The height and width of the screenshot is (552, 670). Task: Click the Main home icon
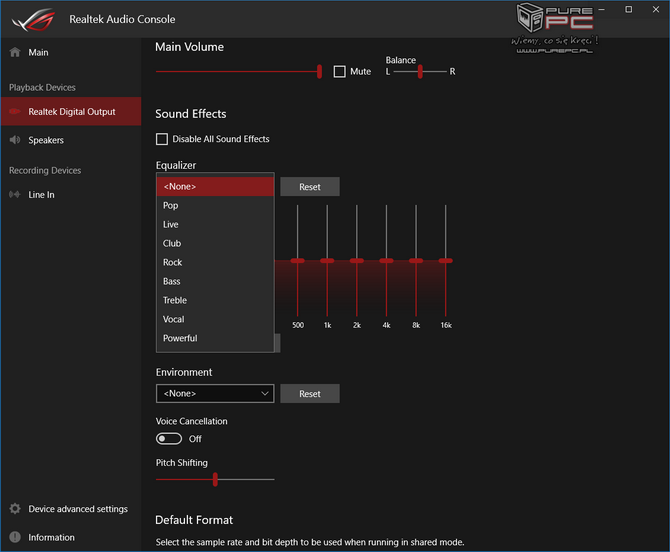click(x=15, y=52)
